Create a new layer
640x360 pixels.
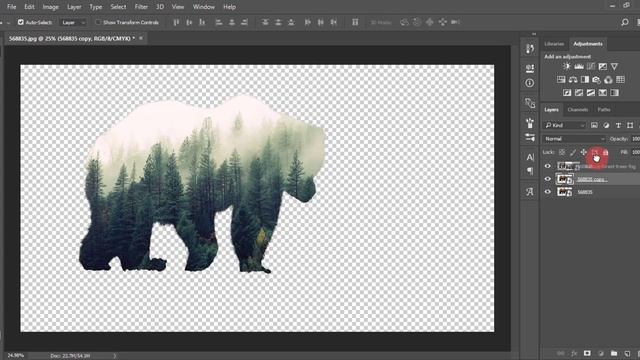click(627, 353)
